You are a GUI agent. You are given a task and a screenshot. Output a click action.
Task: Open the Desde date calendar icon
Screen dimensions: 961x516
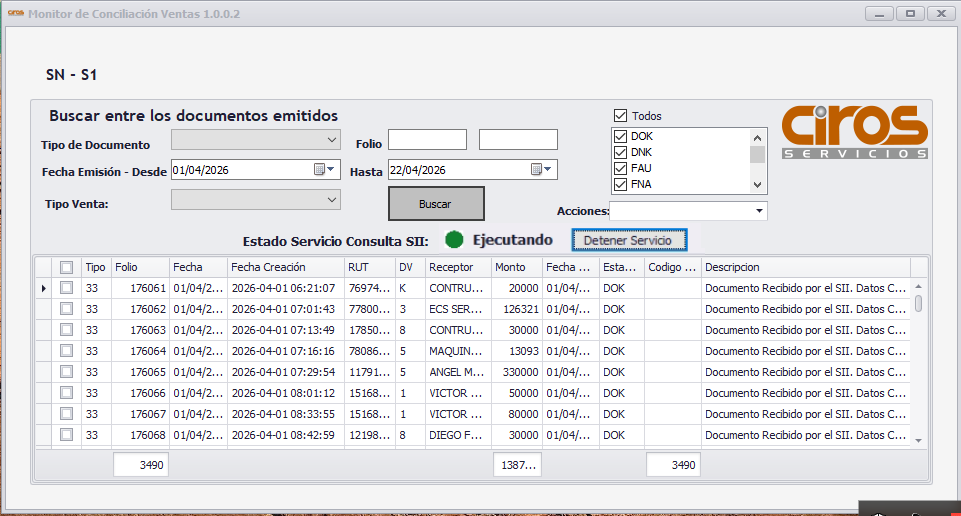click(324, 170)
